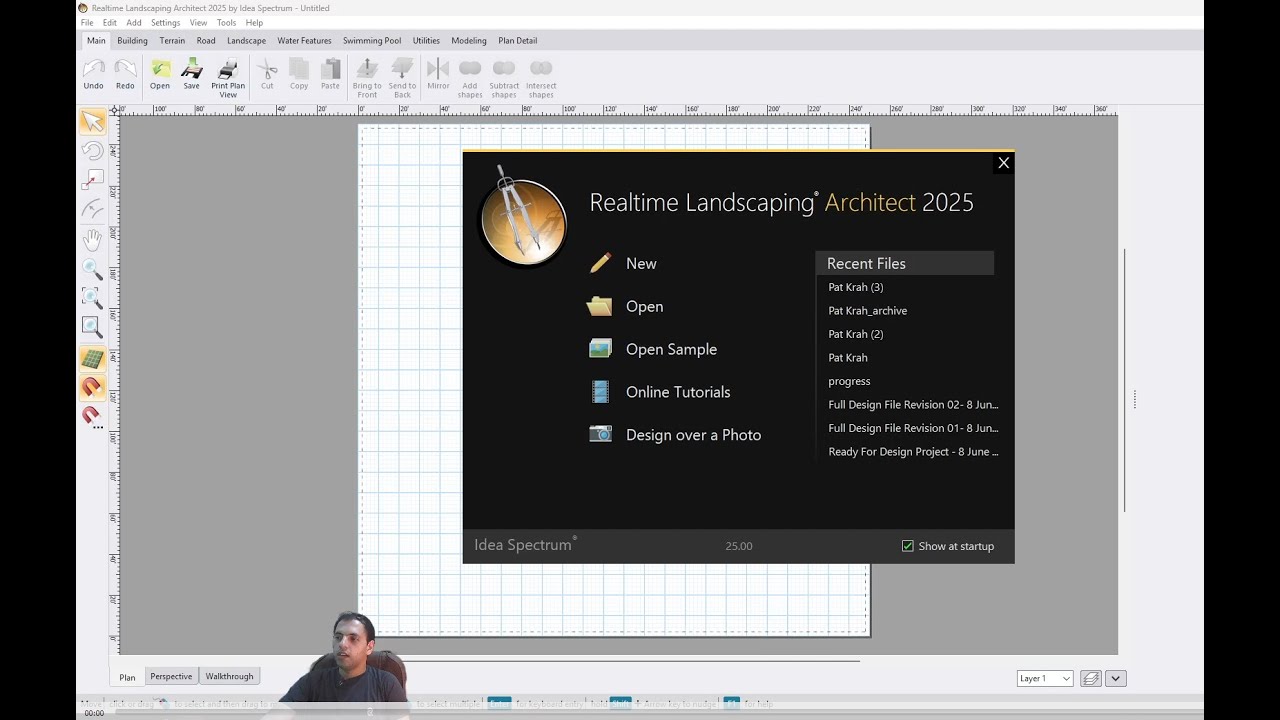Click the Subtract shapes icon
The image size is (1280, 720).
tap(504, 68)
